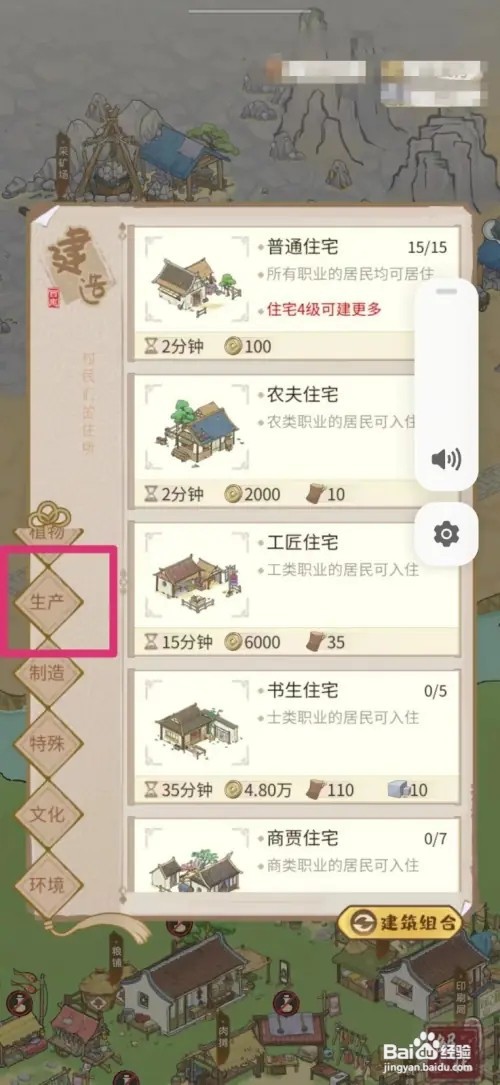Tap the 普通住宅 house thumbnail
The width and height of the screenshot is (500, 1085).
[196, 282]
